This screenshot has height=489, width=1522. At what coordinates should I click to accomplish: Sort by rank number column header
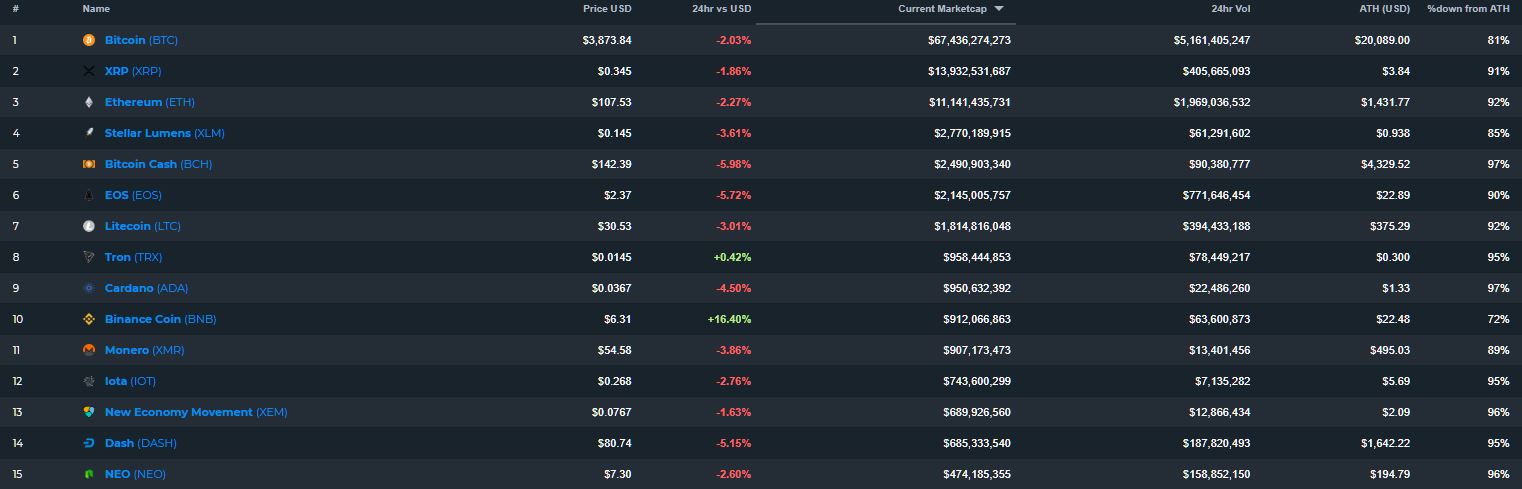pos(16,9)
